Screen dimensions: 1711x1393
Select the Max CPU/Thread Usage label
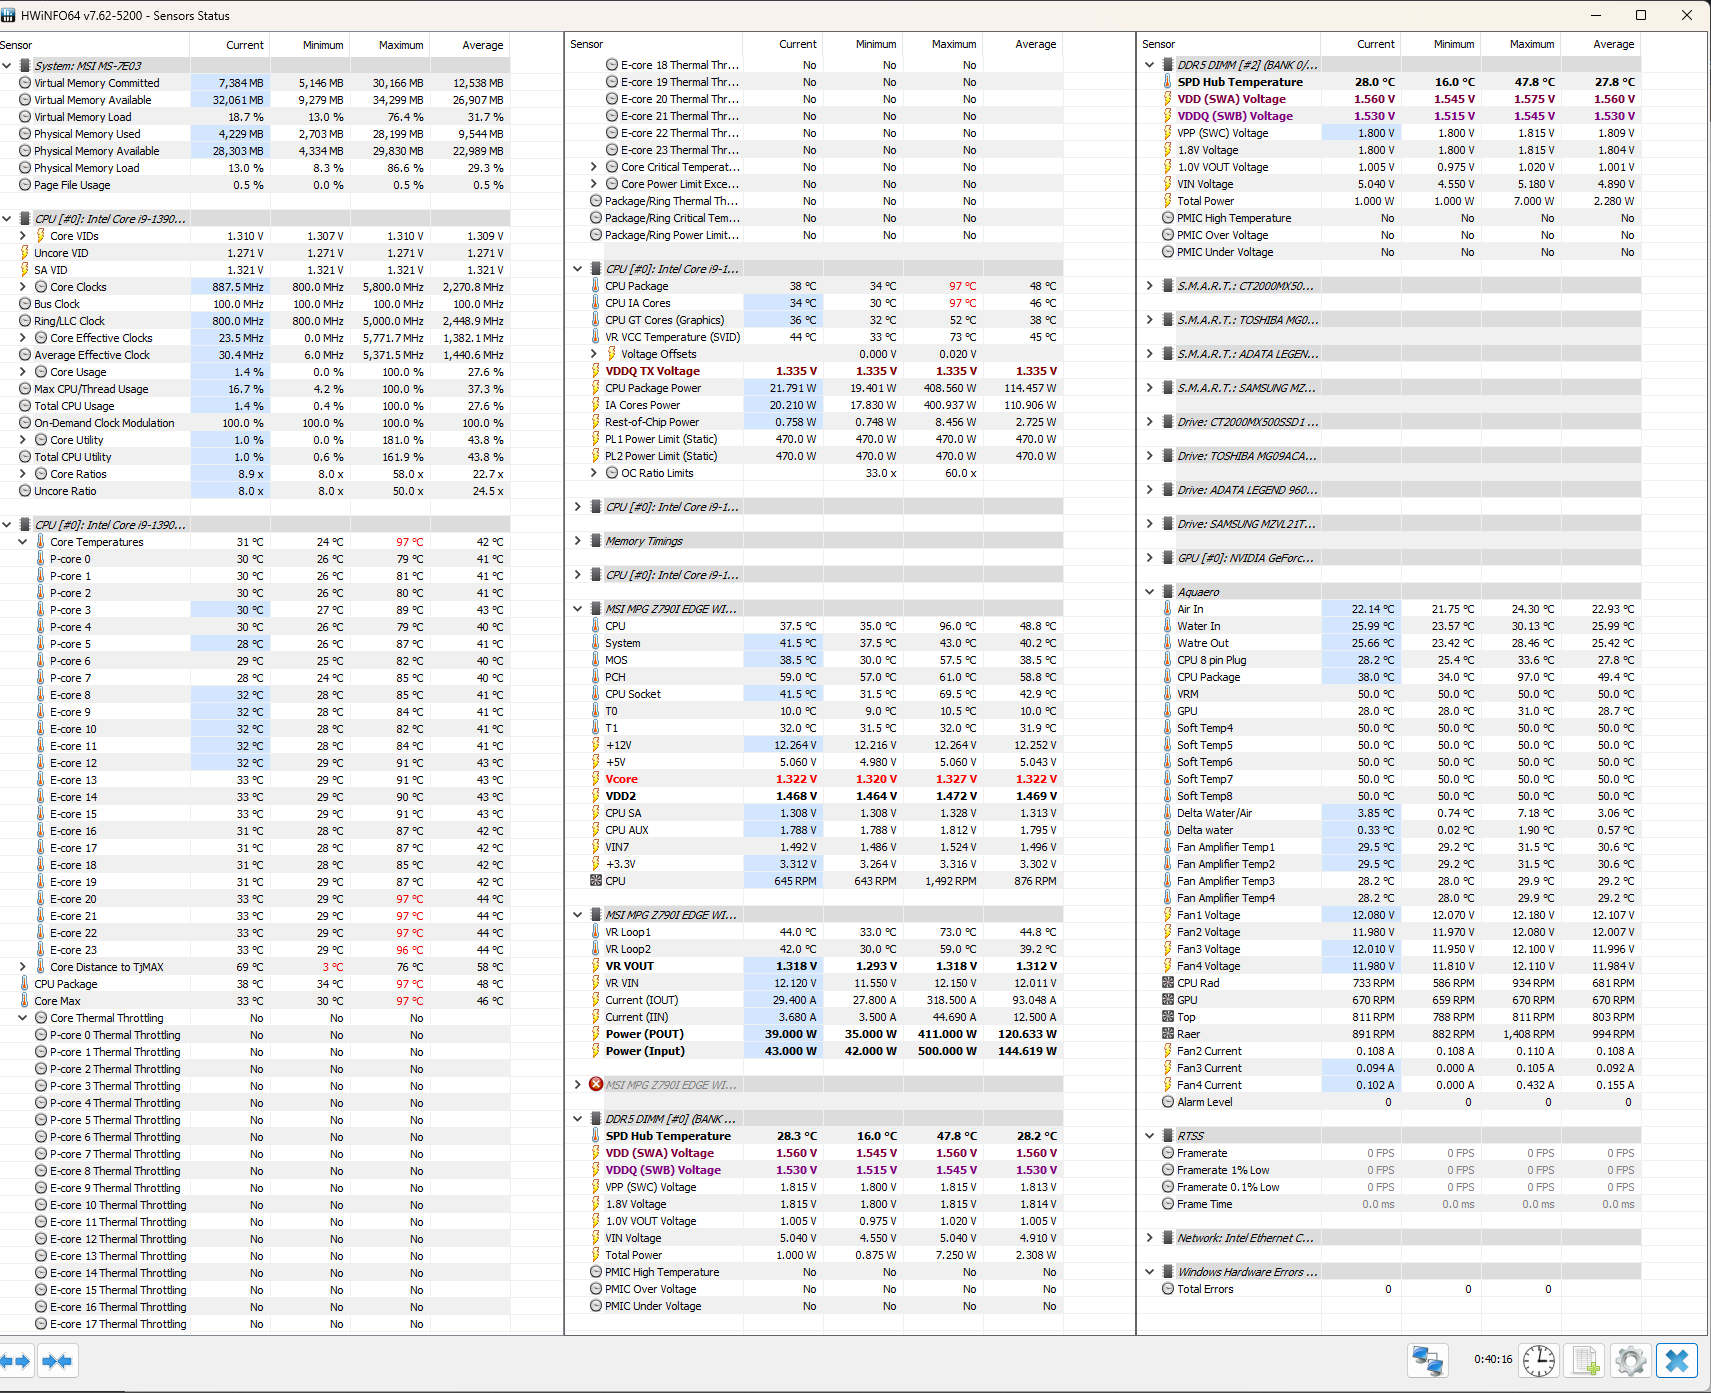(x=91, y=389)
